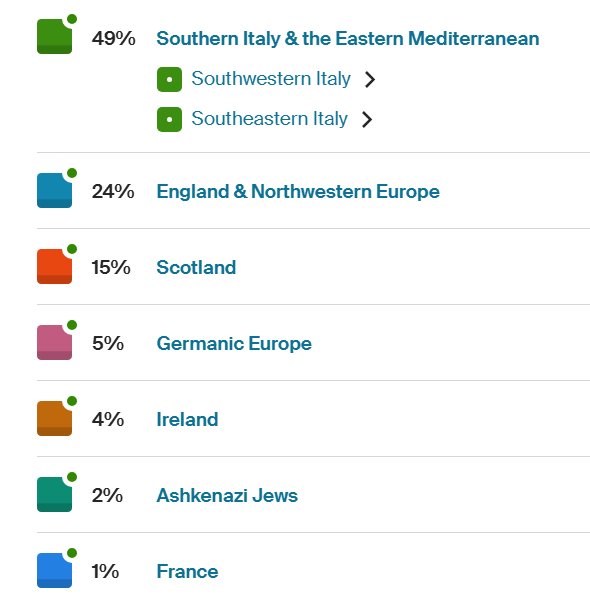Click the bright blue France color swatch

click(x=54, y=570)
